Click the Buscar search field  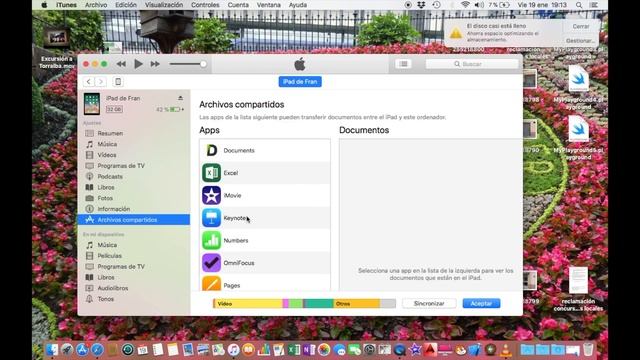(x=472, y=64)
